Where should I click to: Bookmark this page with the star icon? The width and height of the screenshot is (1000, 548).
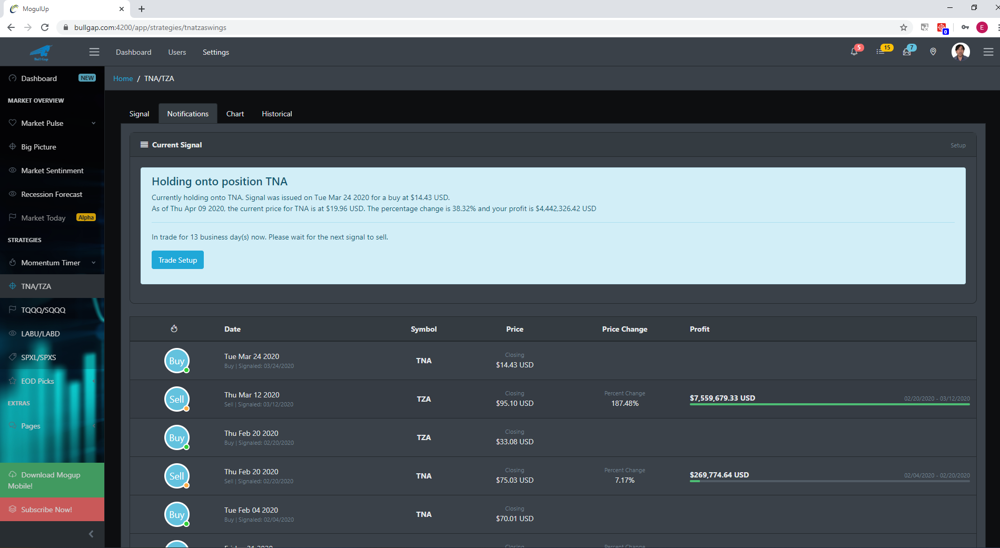coord(904,27)
